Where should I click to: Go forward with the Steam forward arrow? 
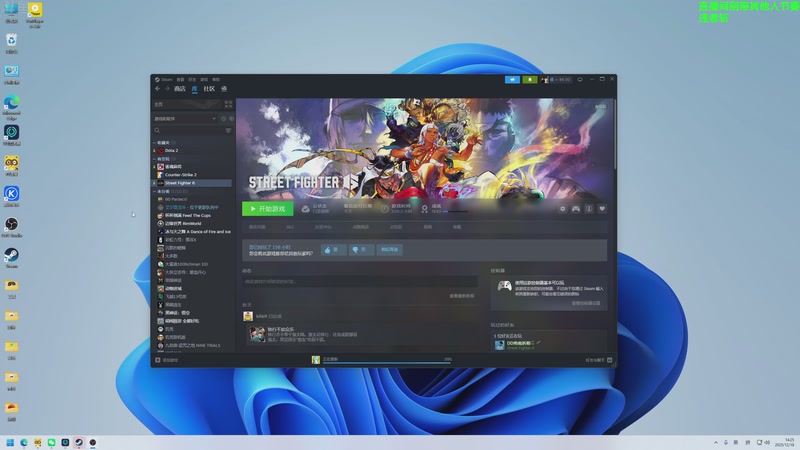167,89
